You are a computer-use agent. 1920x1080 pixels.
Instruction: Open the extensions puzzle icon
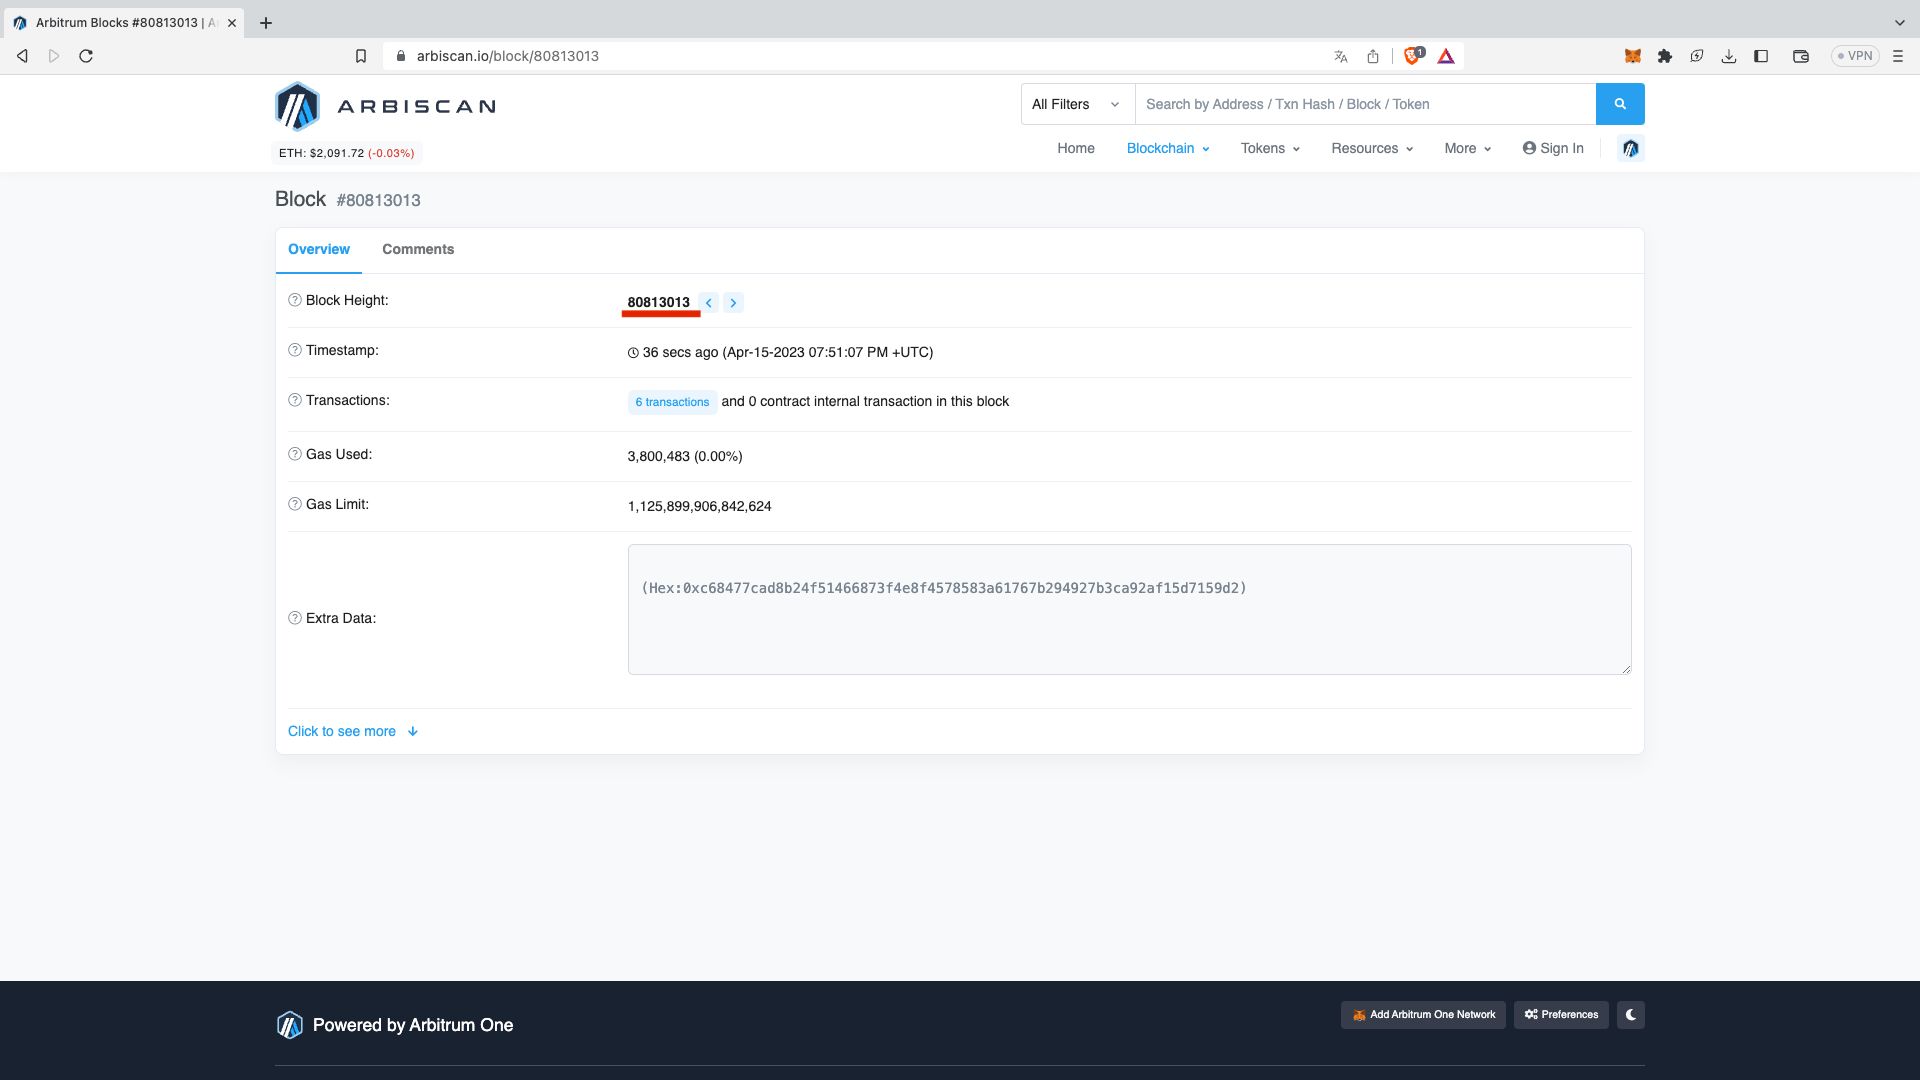tap(1665, 56)
